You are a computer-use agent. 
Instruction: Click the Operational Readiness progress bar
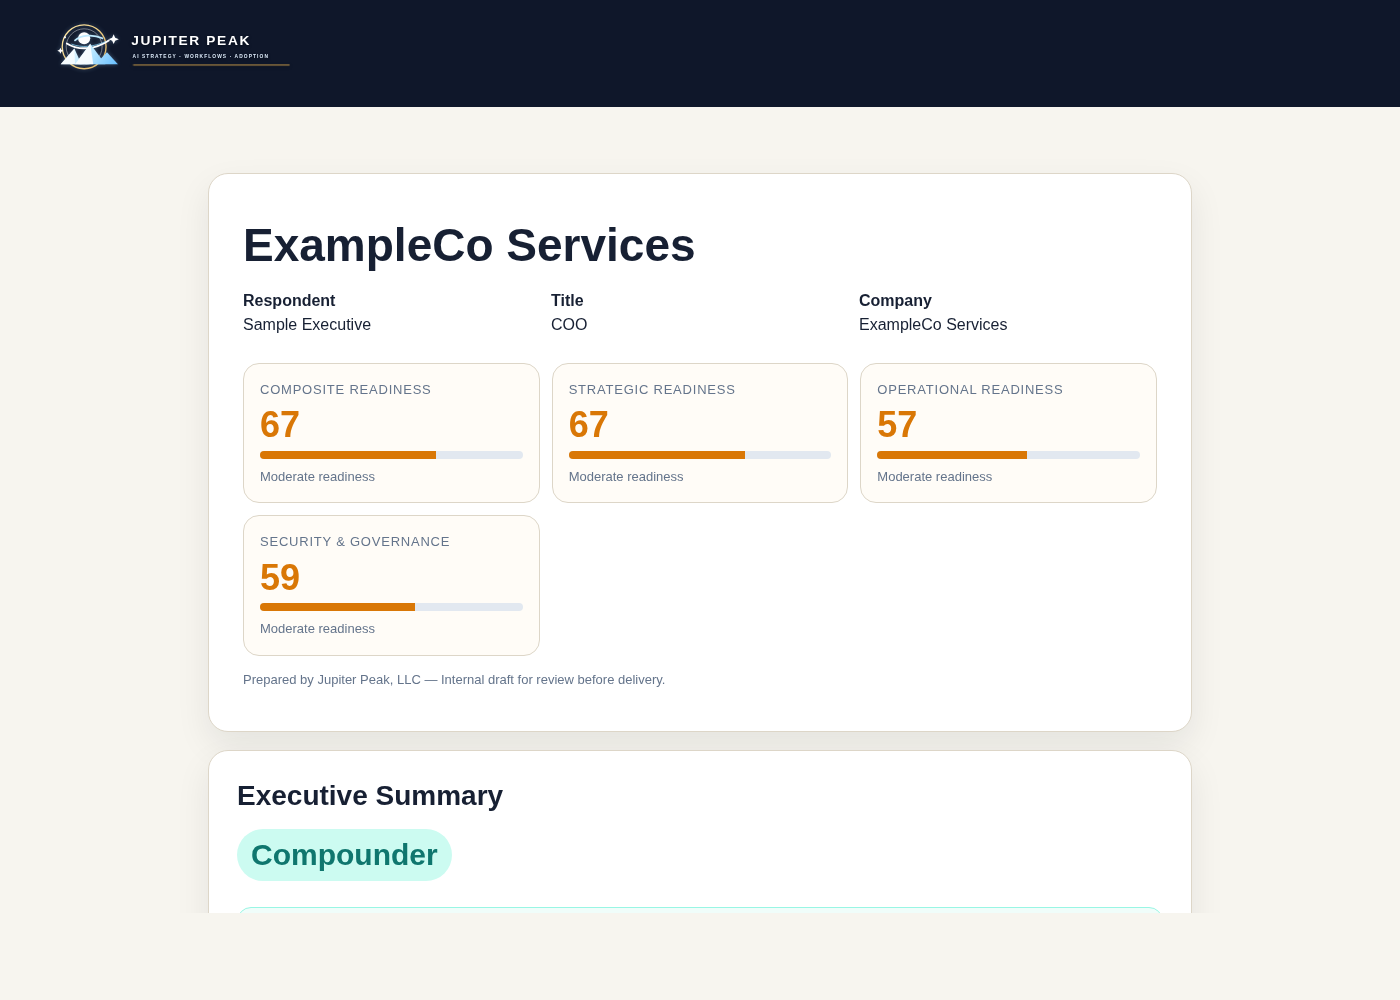coord(1008,455)
